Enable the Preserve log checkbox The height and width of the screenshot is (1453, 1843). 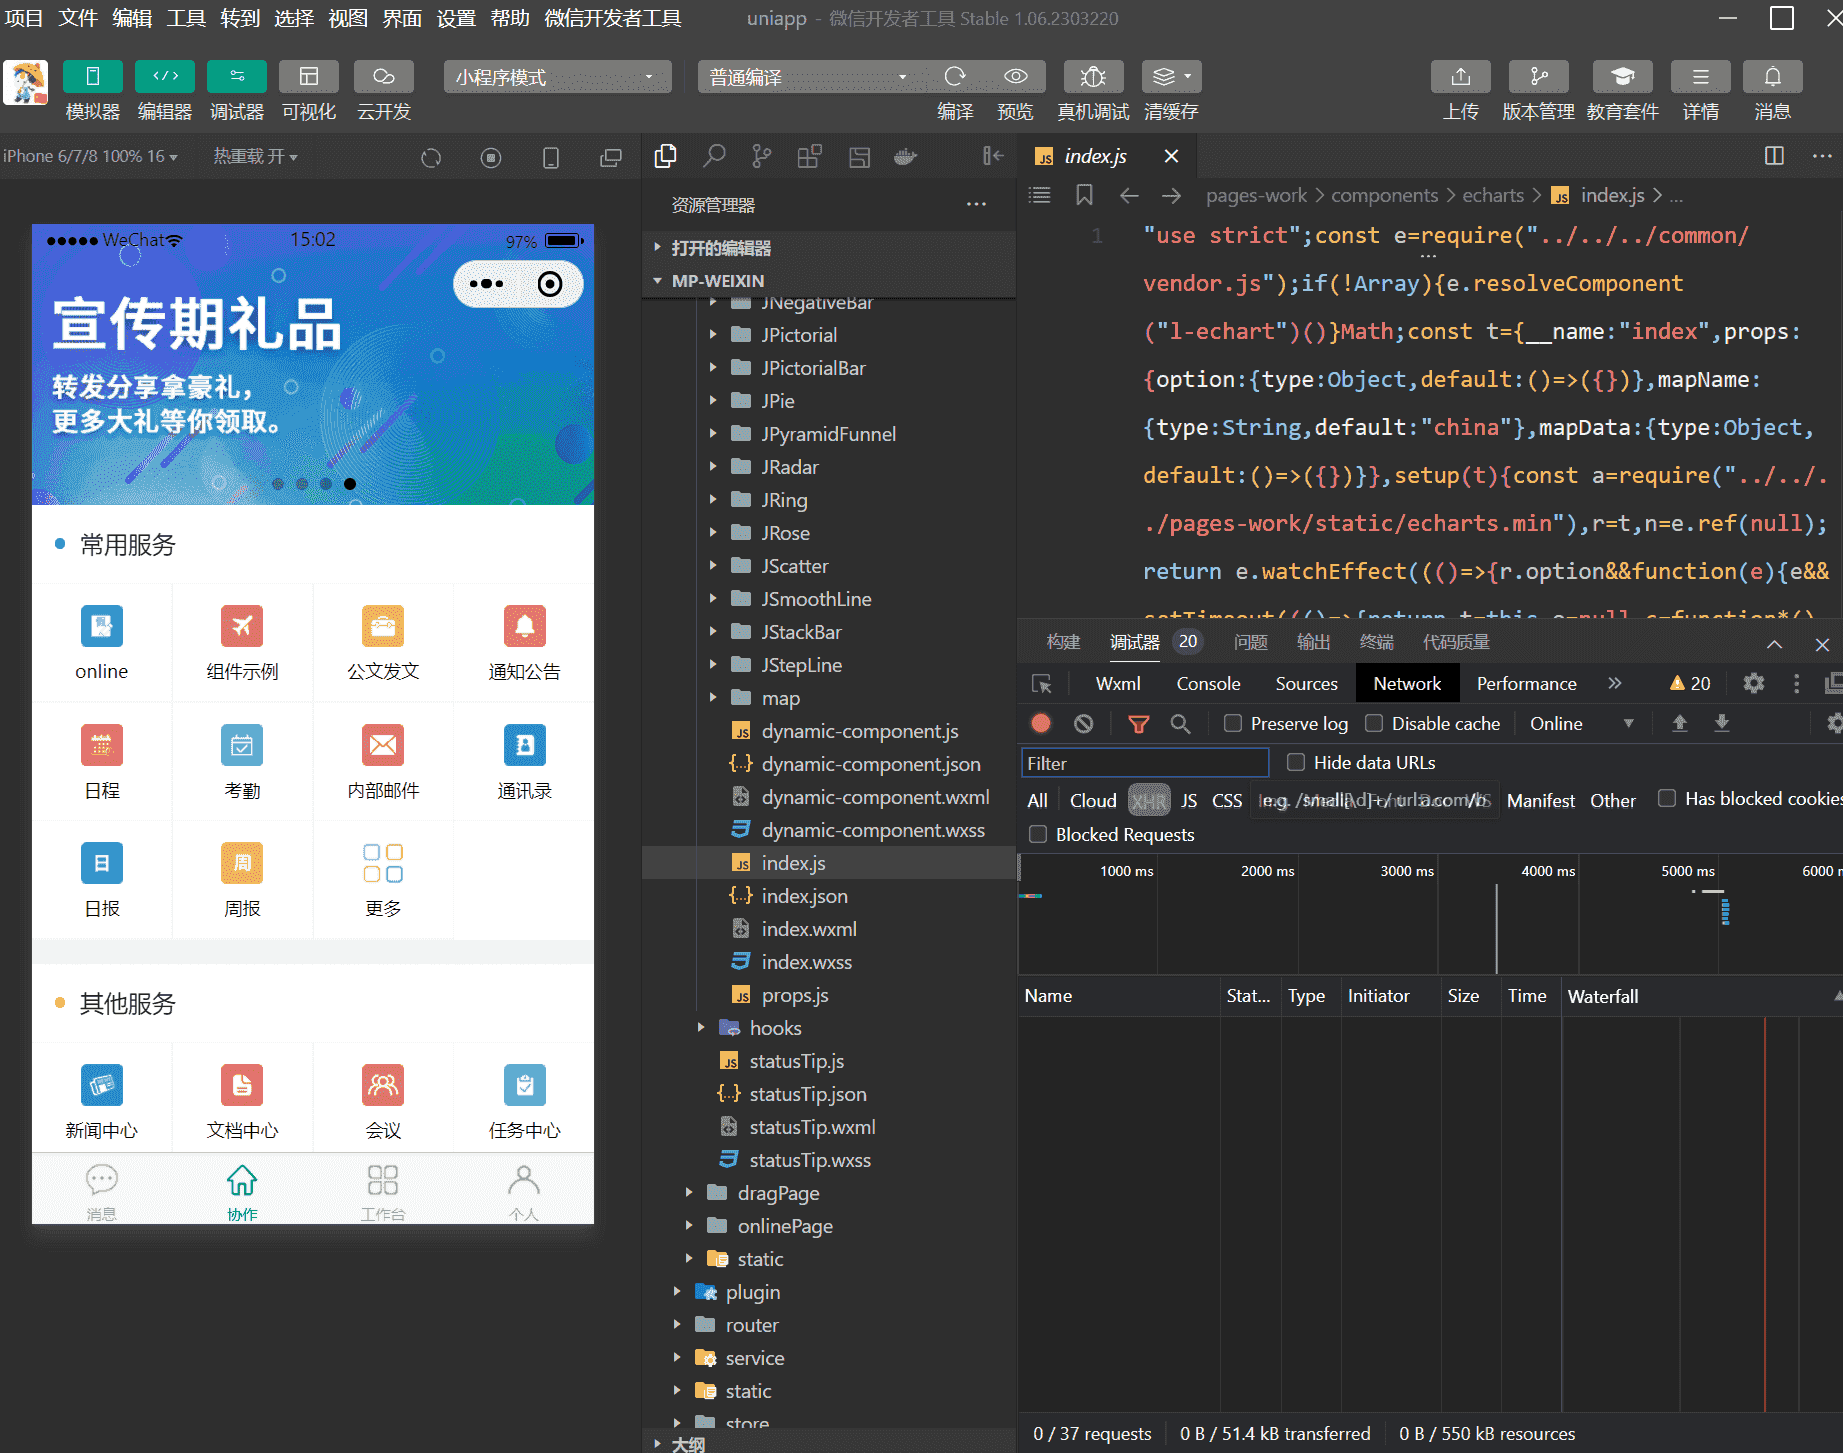[x=1233, y=723]
